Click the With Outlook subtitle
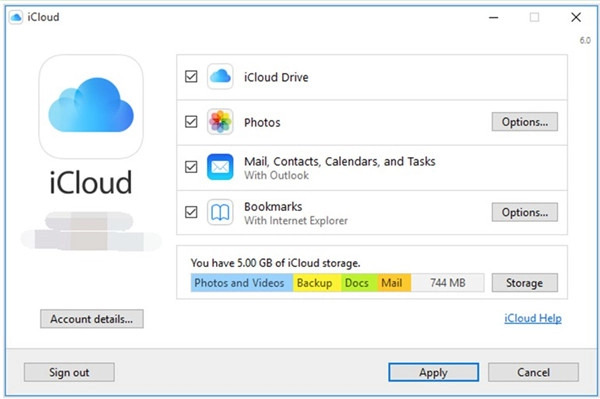The image size is (600, 399). coord(277,175)
